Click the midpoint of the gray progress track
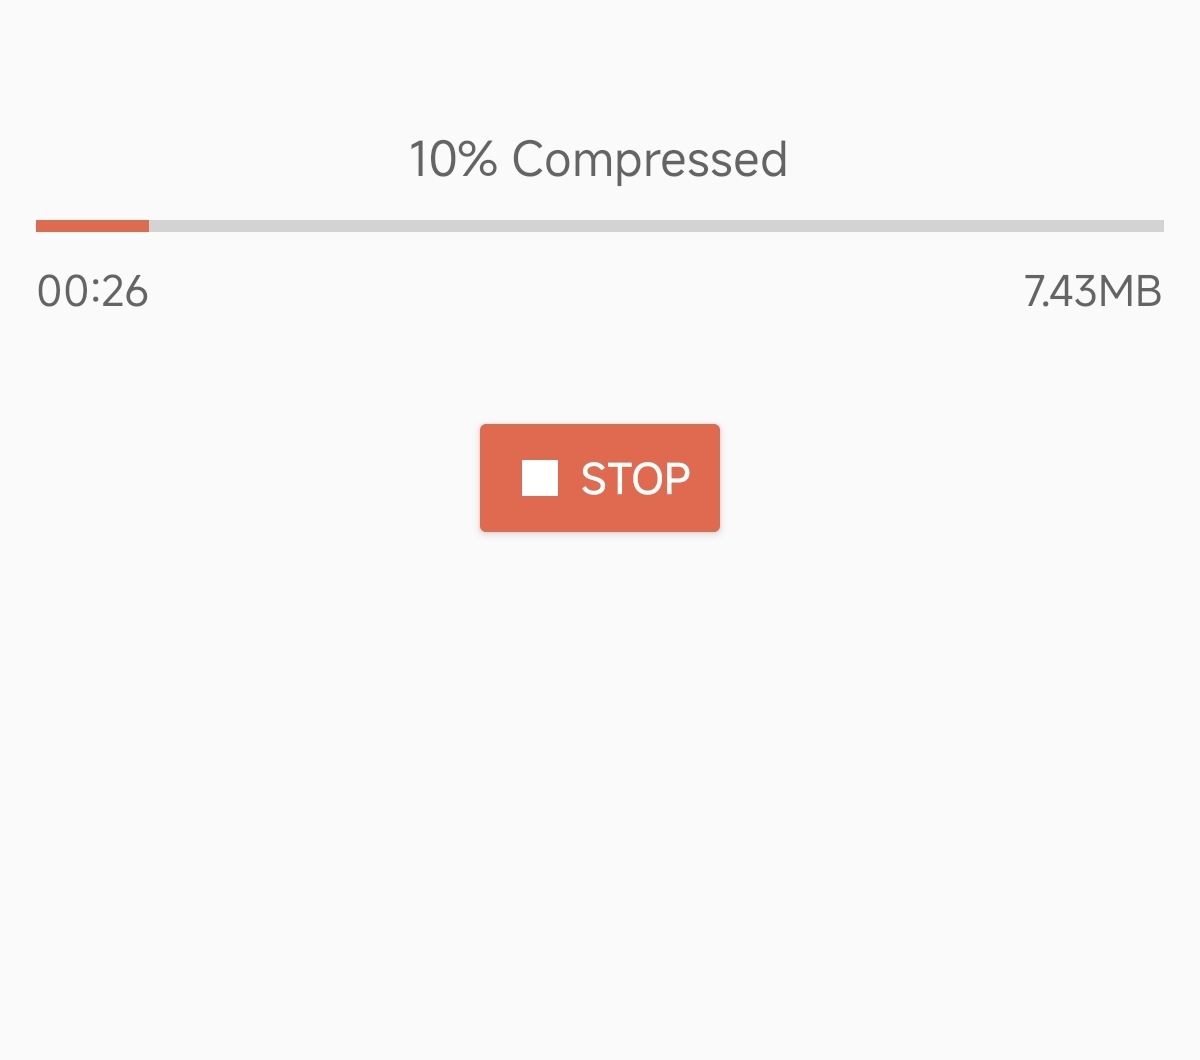This screenshot has width=1200, height=1060. [656, 226]
